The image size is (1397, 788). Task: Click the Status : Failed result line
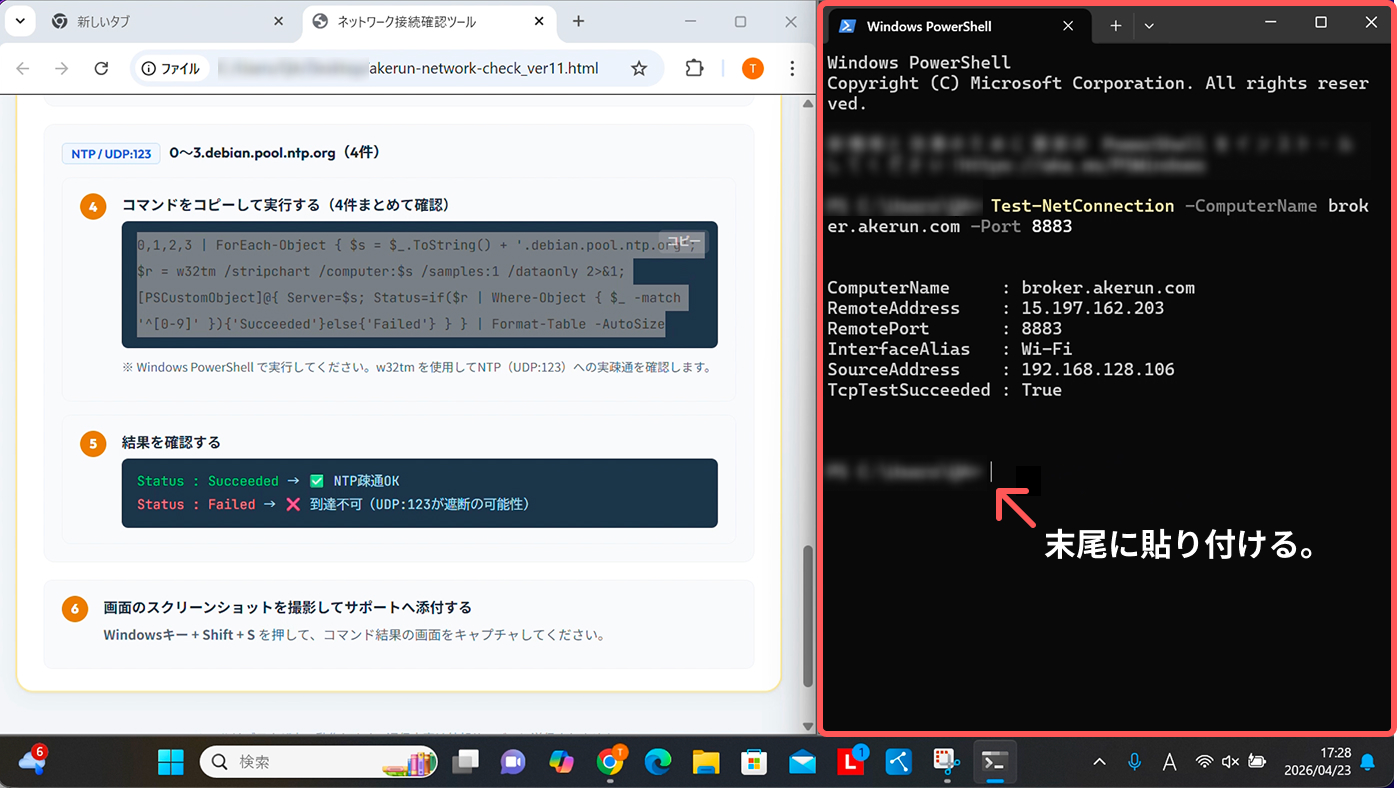tap(333, 504)
